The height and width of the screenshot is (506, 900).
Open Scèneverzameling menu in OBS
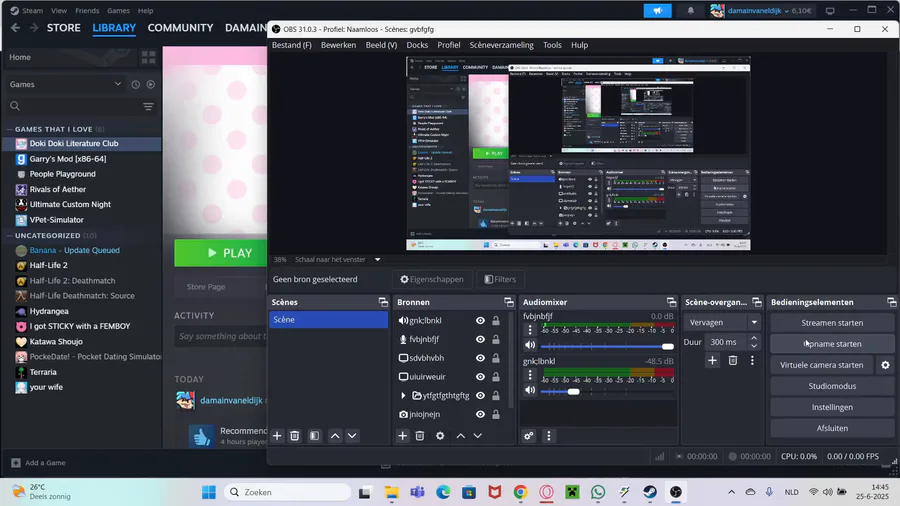pyautogui.click(x=501, y=45)
